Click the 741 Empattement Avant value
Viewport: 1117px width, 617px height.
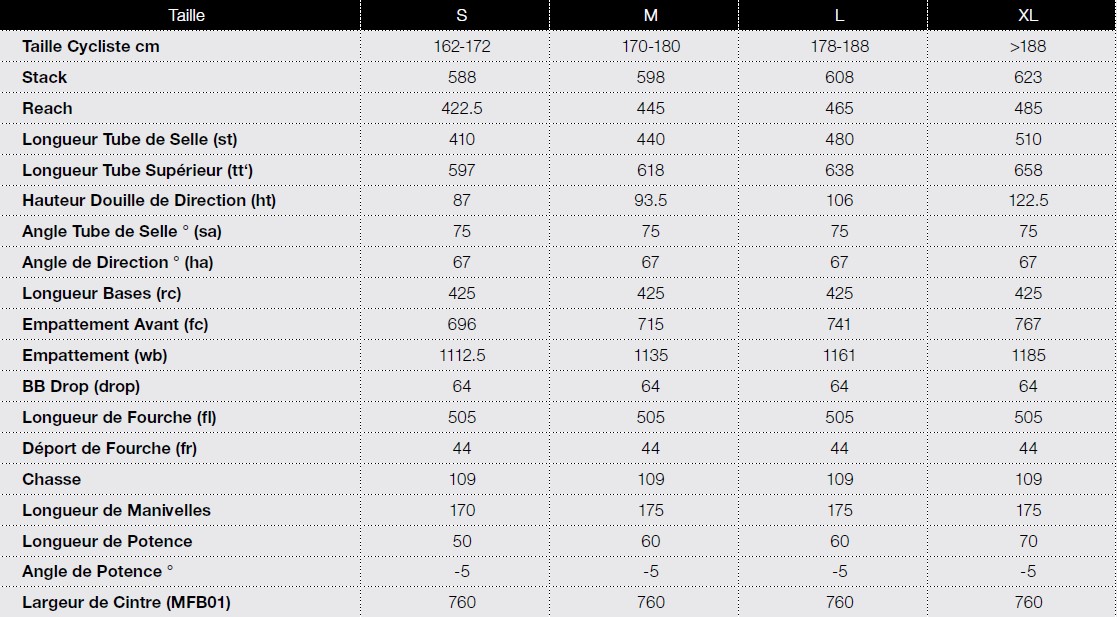point(839,324)
